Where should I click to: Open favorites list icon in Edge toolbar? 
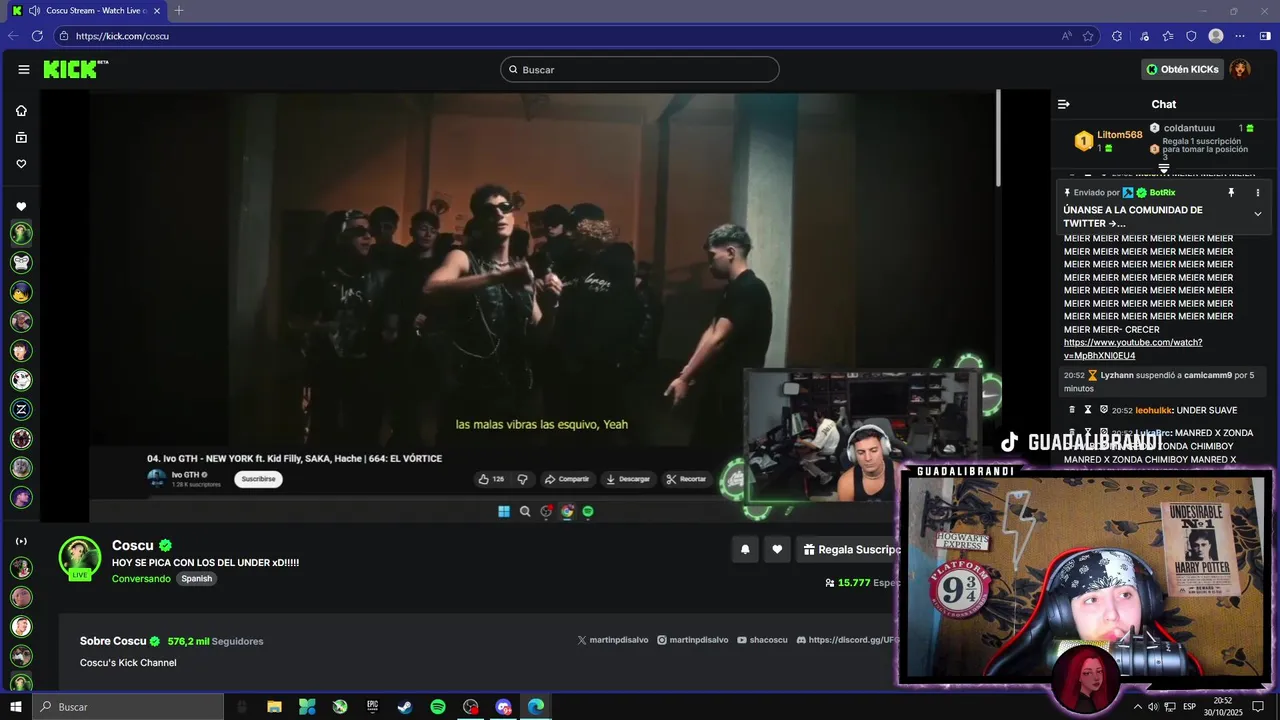click(1168, 36)
